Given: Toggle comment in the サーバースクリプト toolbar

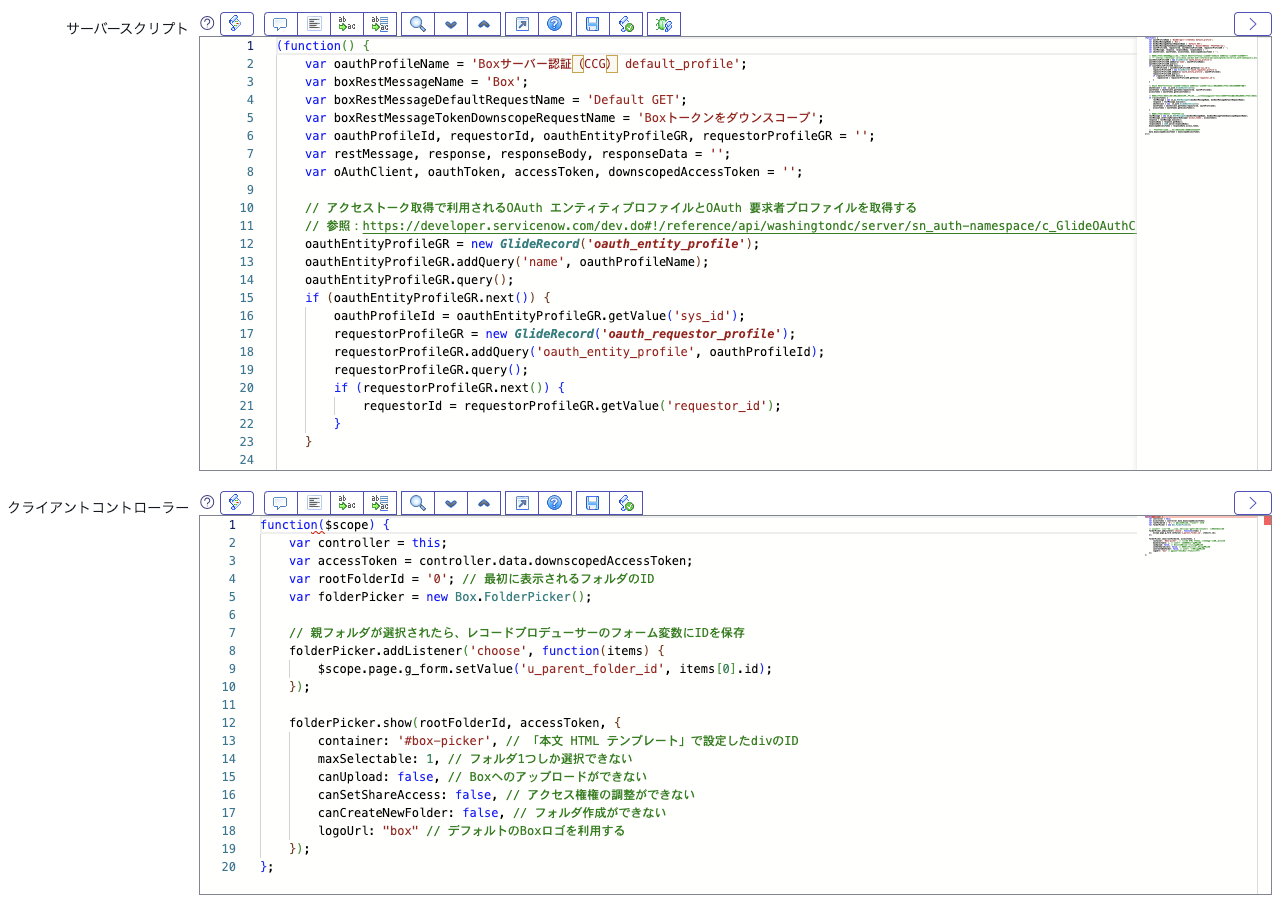Looking at the screenshot, I should (281, 24).
